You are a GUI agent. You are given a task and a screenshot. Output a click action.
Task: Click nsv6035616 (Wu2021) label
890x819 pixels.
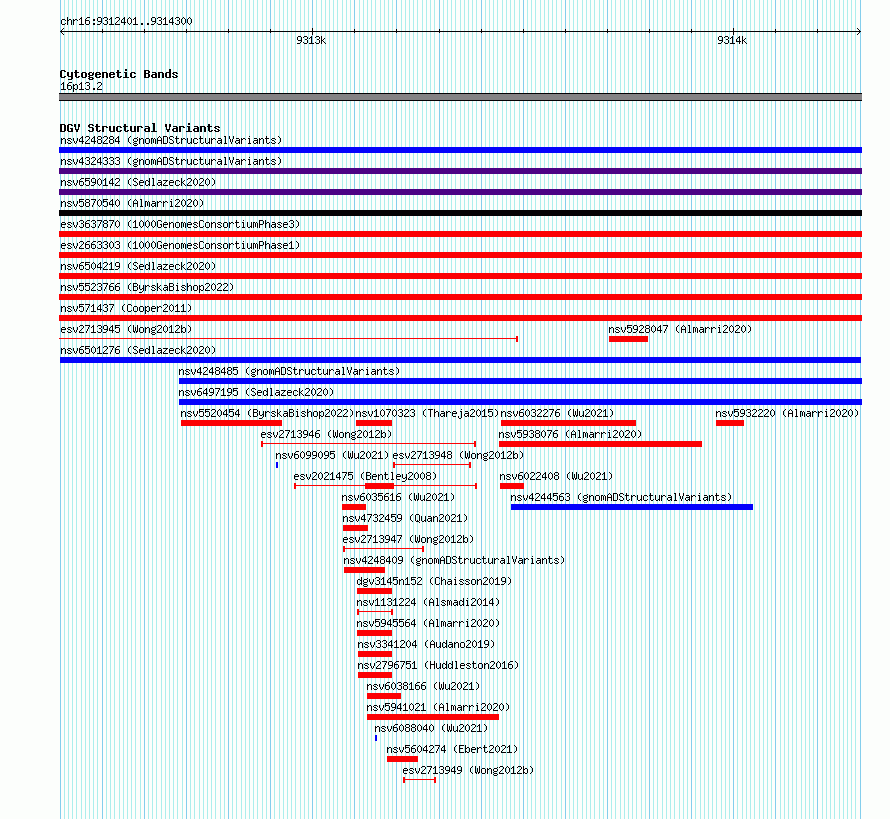coord(398,497)
